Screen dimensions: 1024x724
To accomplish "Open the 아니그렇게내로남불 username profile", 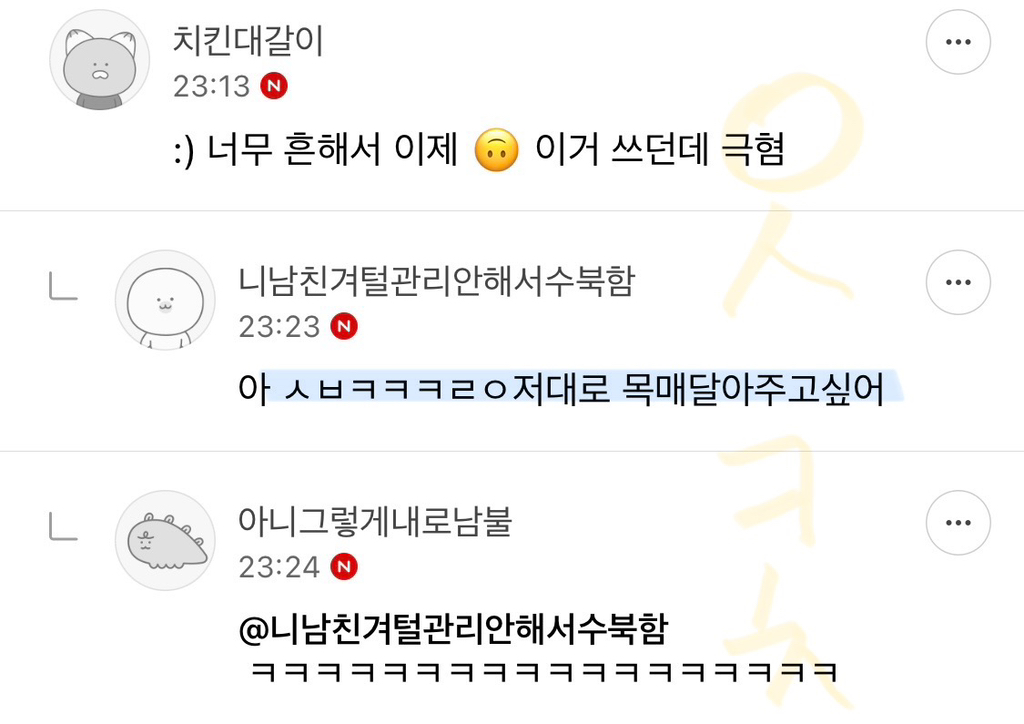I will point(375,522).
